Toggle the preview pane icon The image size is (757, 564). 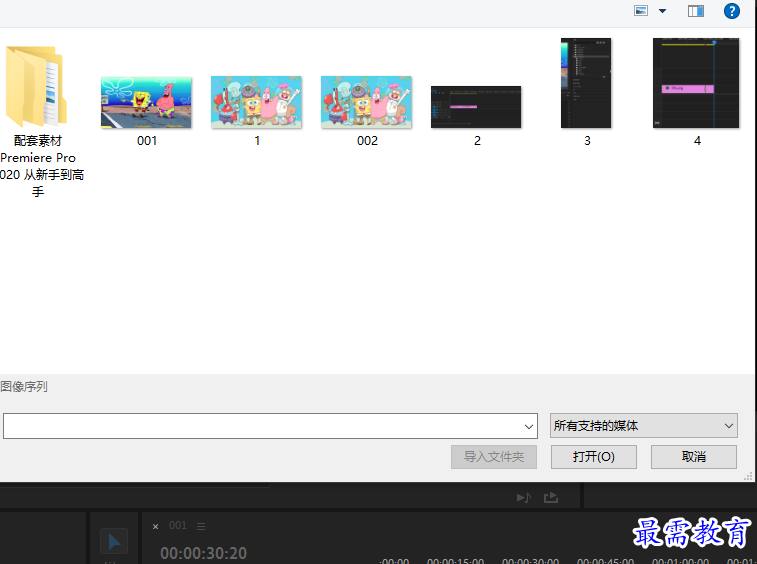696,11
